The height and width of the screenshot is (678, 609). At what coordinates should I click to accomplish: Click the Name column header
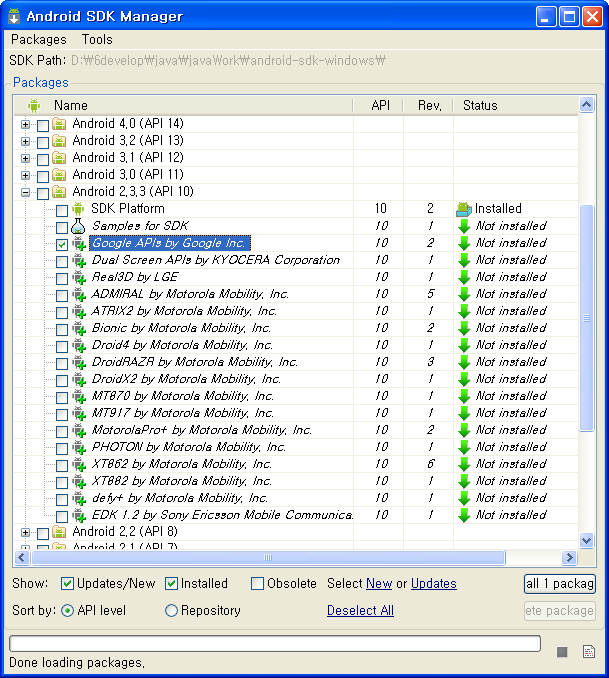point(184,105)
